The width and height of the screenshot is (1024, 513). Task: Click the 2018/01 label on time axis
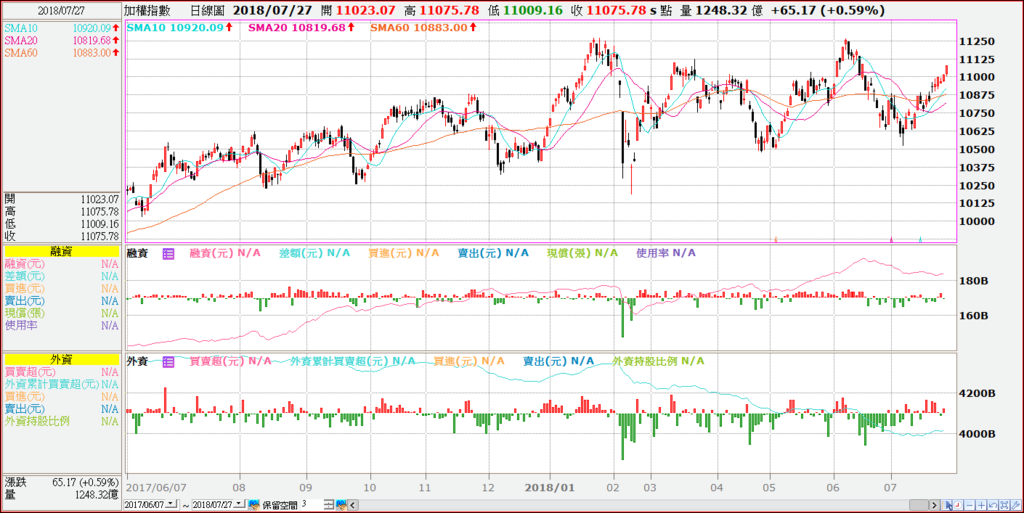click(x=551, y=487)
